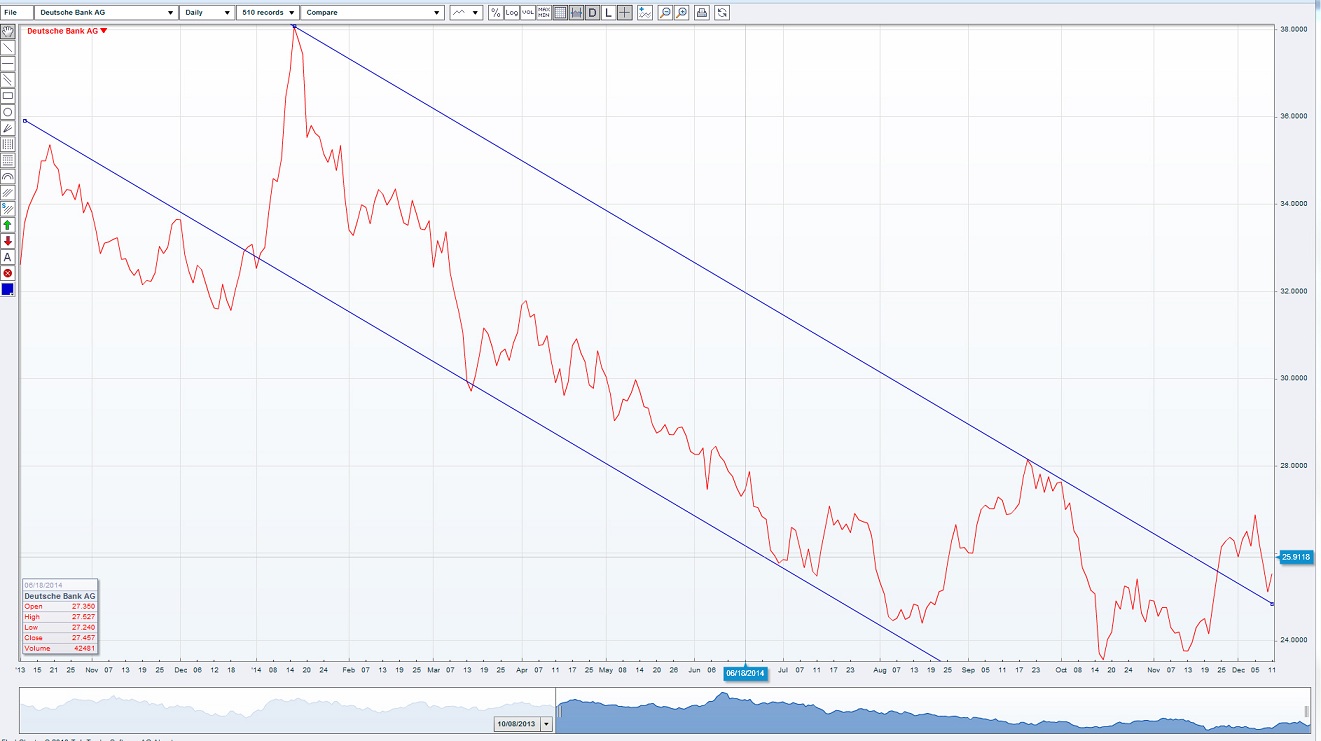Toggle the crosshair cursor button
The image size is (1321, 741).
[624, 12]
